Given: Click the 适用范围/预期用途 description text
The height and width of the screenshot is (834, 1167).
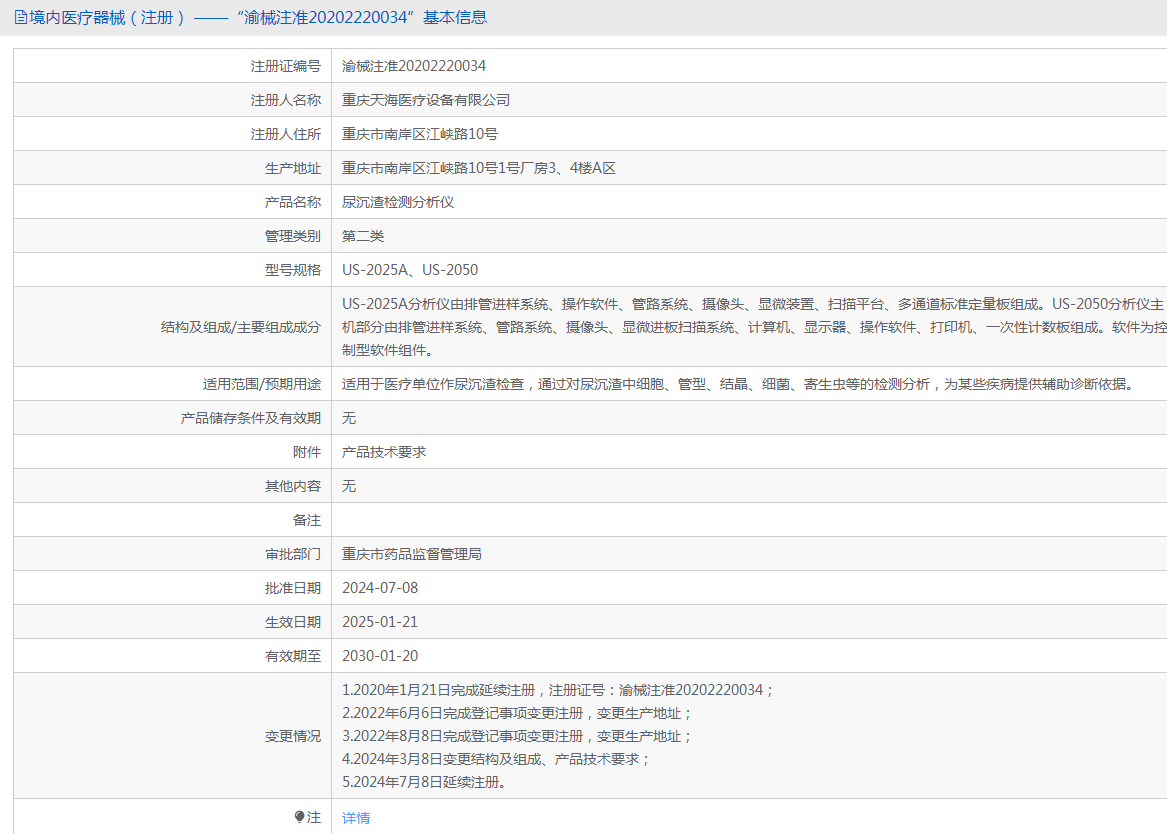Looking at the screenshot, I should [738, 384].
